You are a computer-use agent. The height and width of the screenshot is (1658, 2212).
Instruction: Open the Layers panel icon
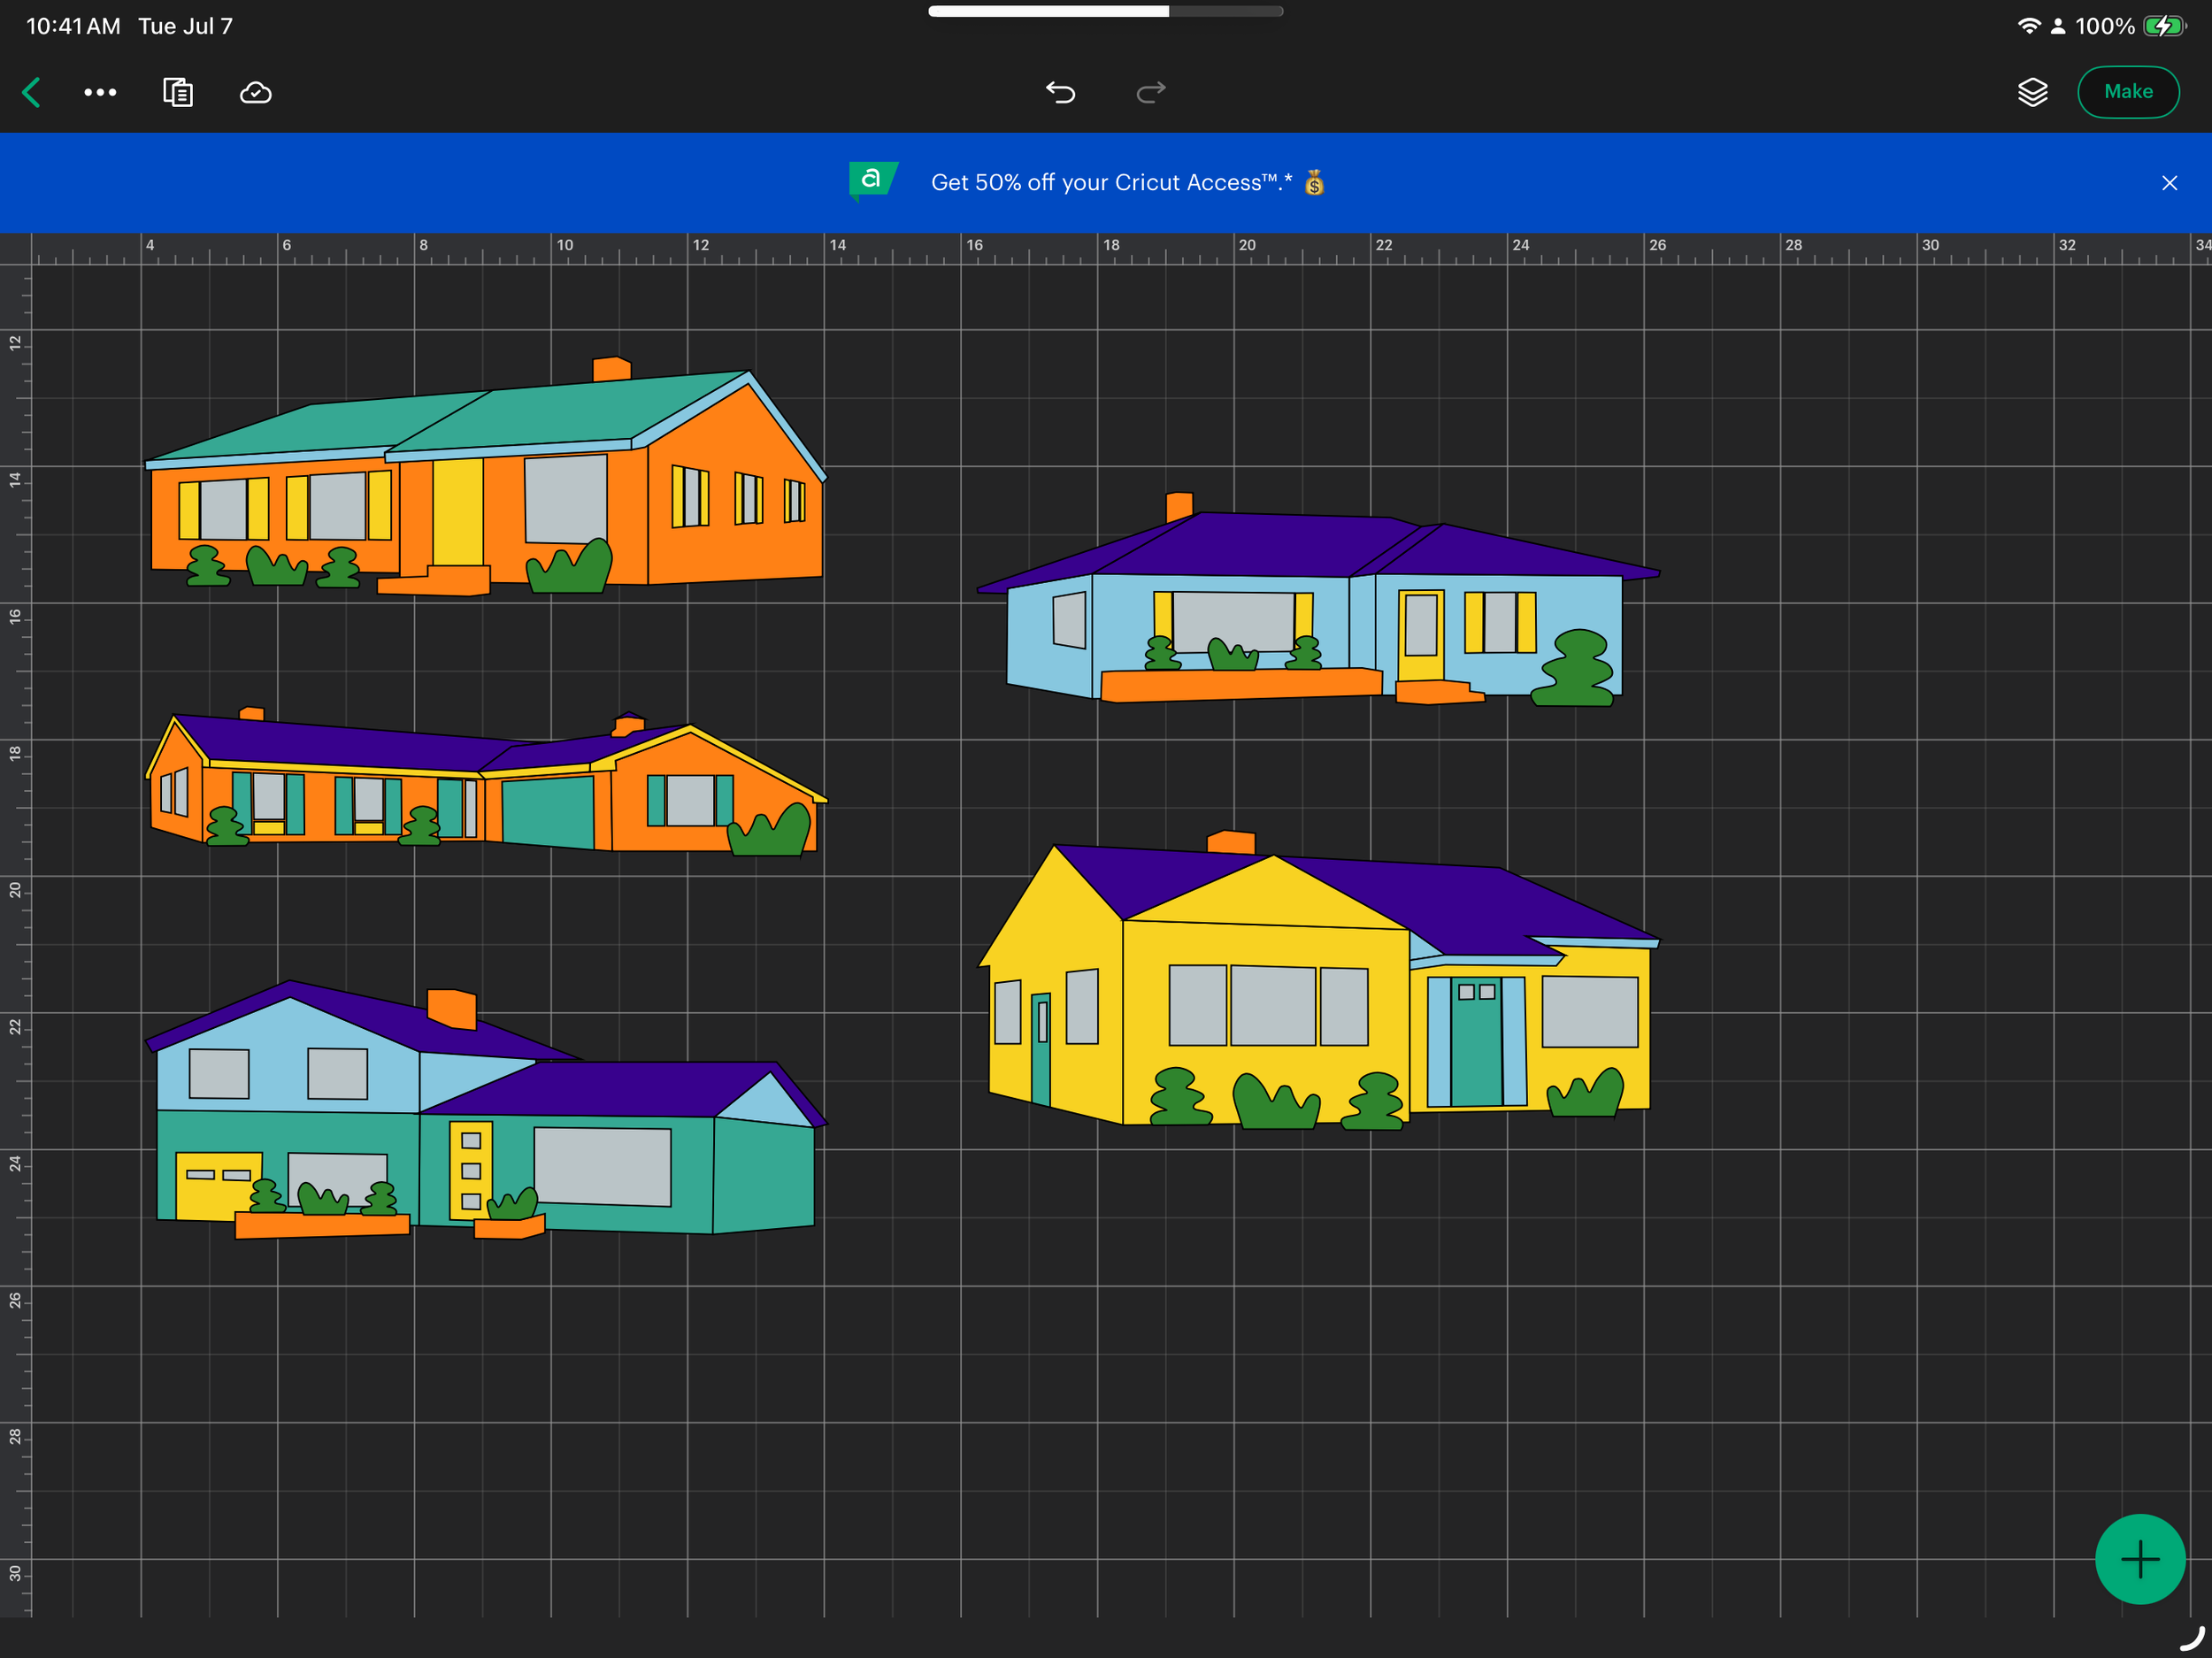pyautogui.click(x=2032, y=92)
